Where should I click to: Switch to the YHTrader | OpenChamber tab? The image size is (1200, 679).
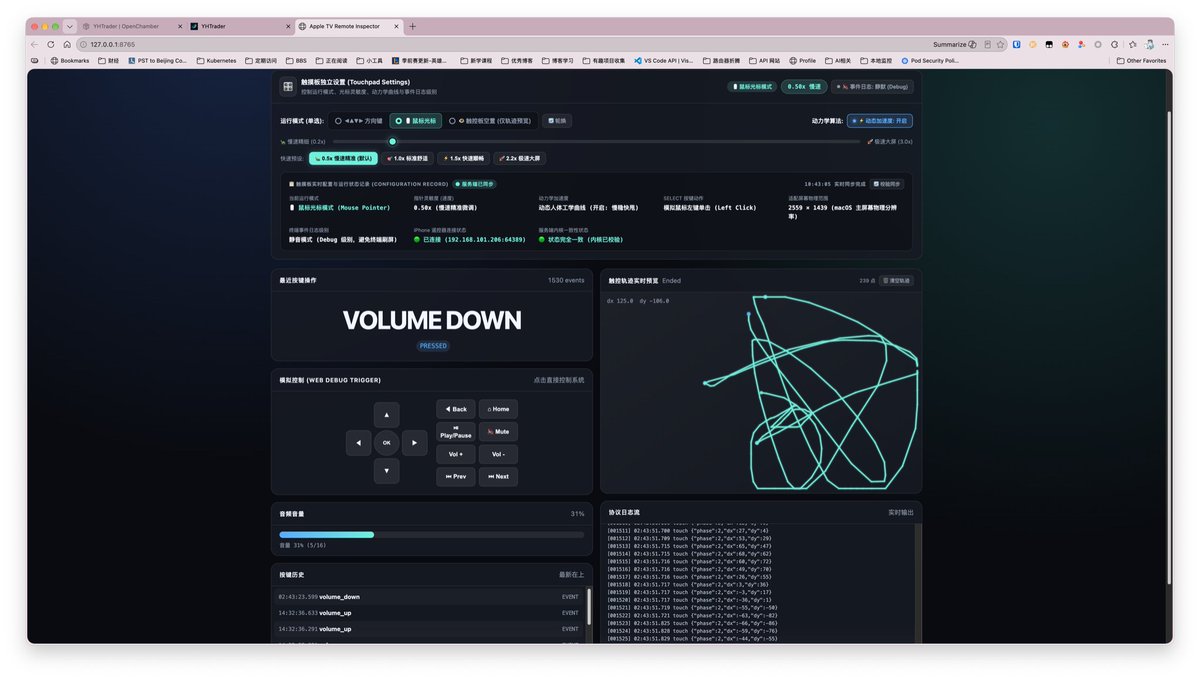[x=131, y=26]
